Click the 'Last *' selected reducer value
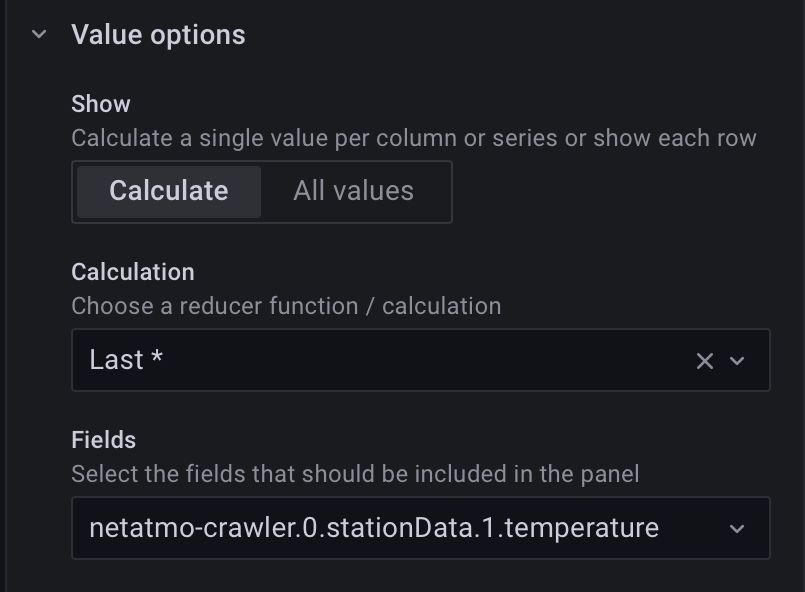This screenshot has height=592, width=805. 125,360
